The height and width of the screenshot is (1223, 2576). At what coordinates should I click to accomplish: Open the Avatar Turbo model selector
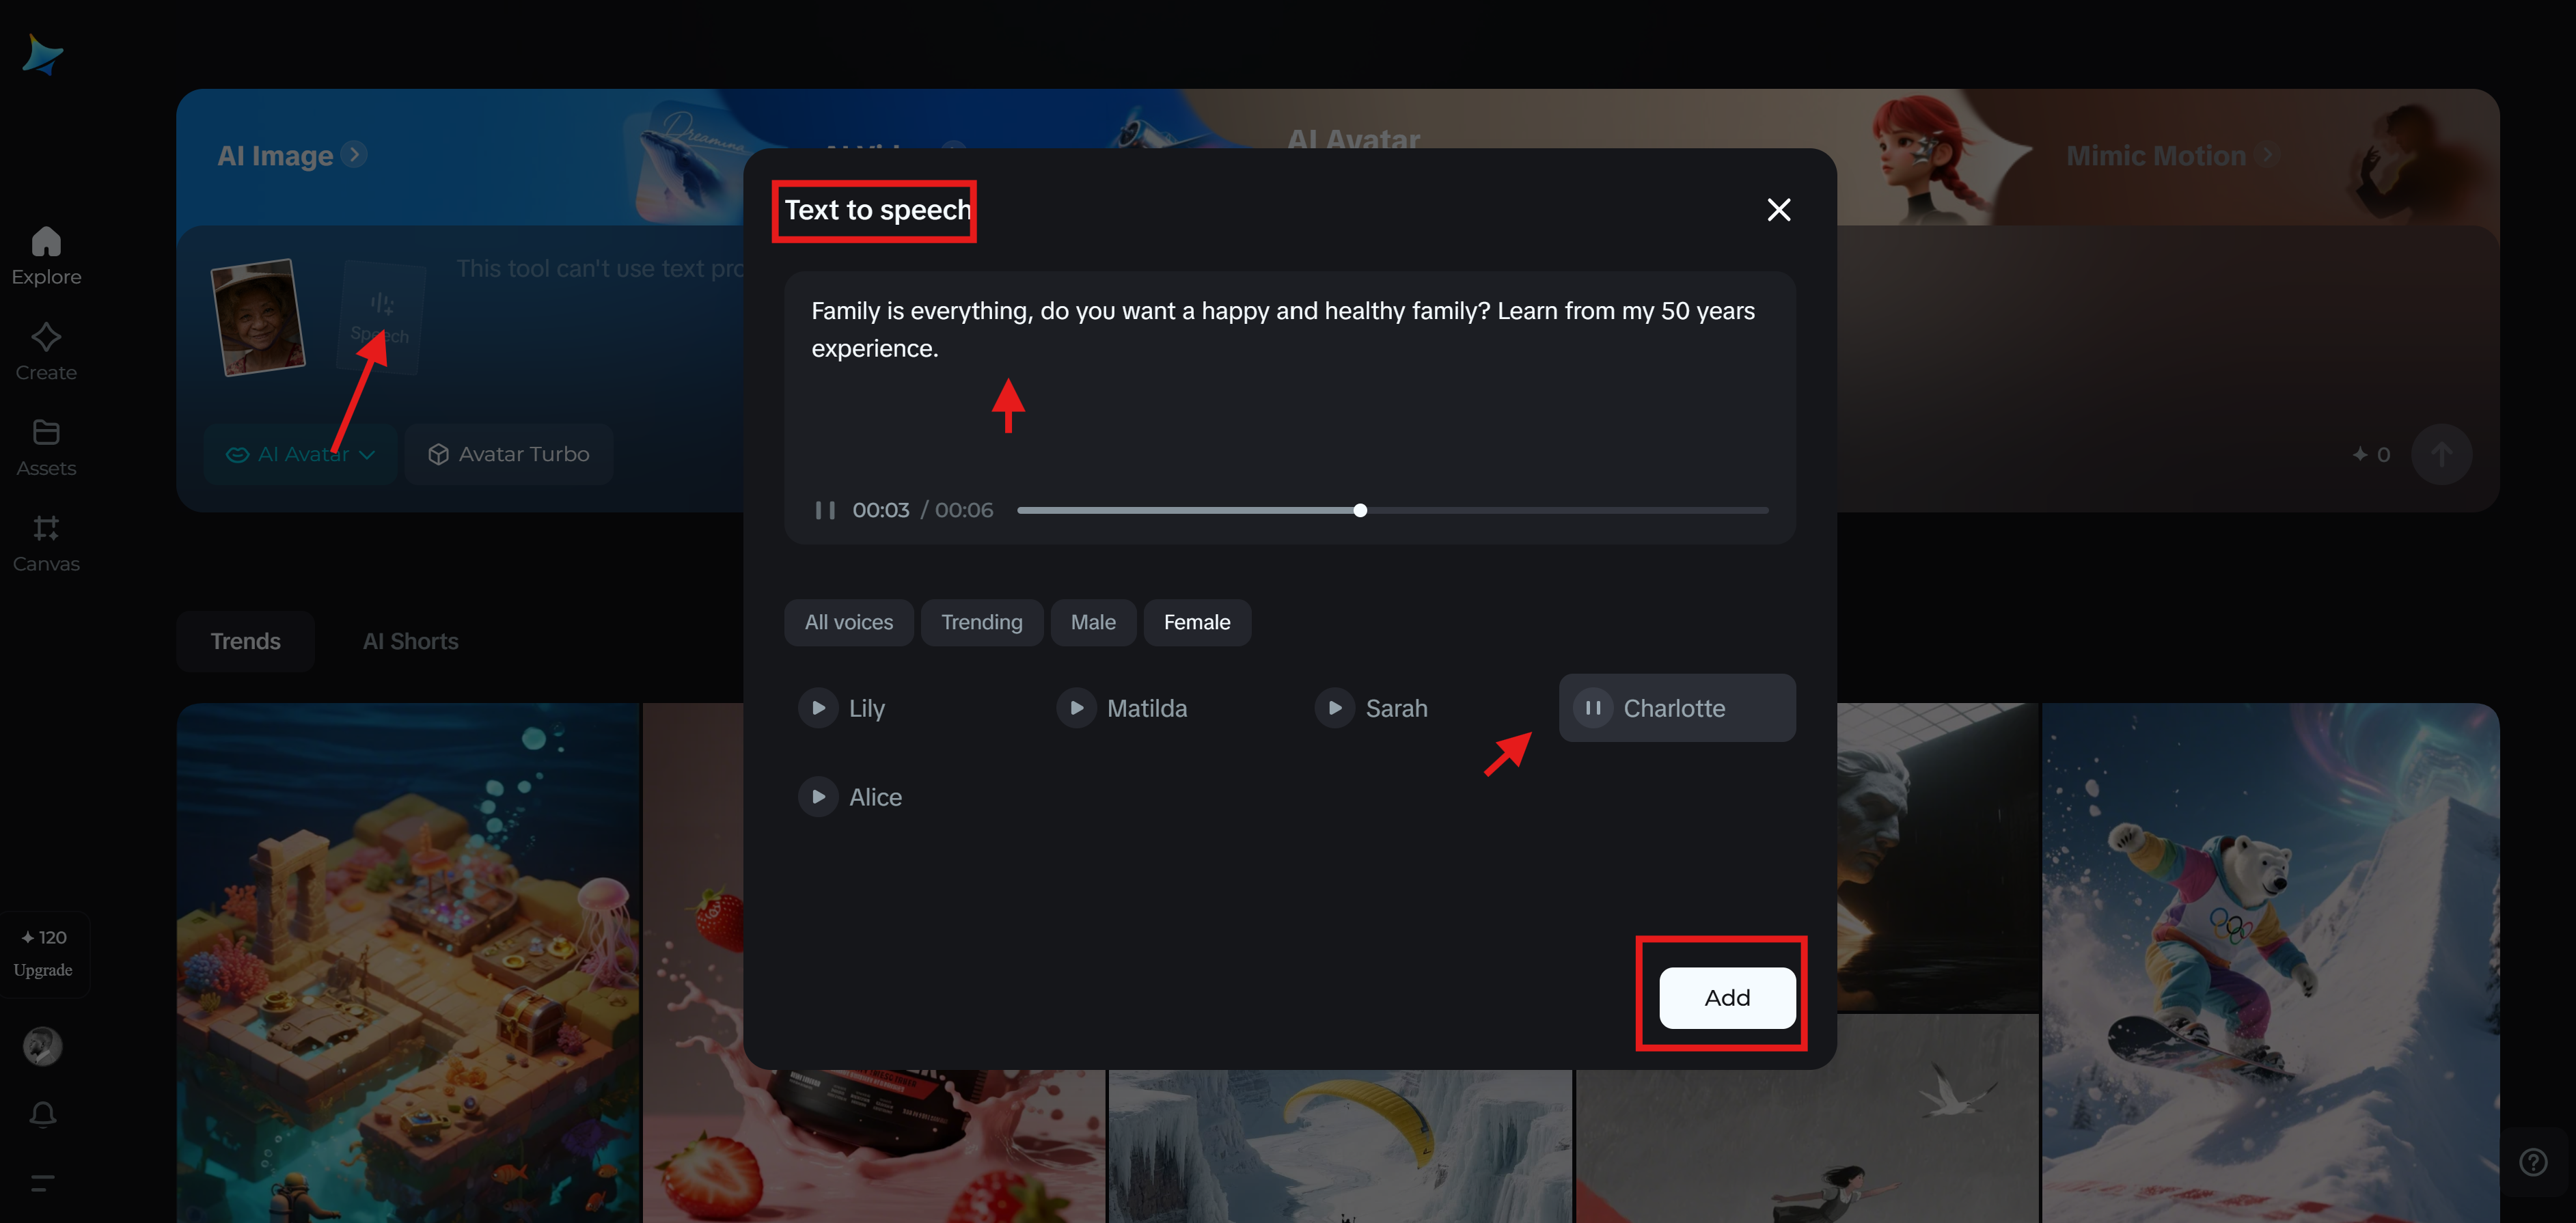509,454
